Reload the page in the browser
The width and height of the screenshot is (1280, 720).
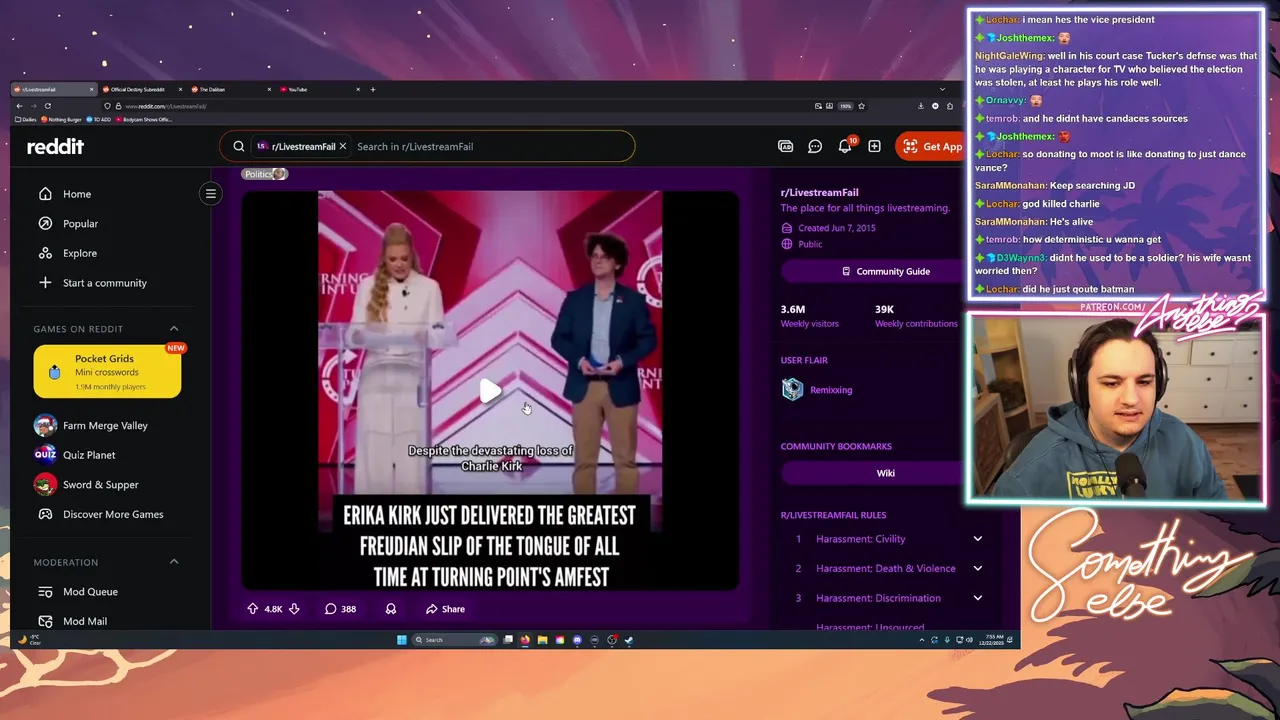pyautogui.click(x=48, y=106)
